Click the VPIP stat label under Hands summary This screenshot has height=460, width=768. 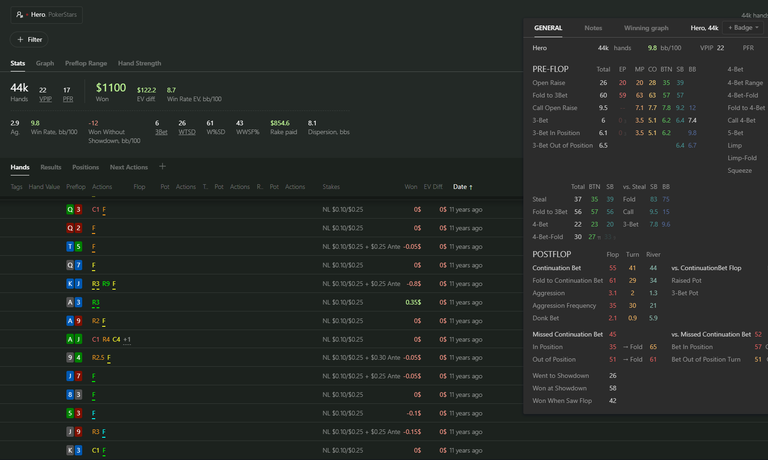point(45,99)
